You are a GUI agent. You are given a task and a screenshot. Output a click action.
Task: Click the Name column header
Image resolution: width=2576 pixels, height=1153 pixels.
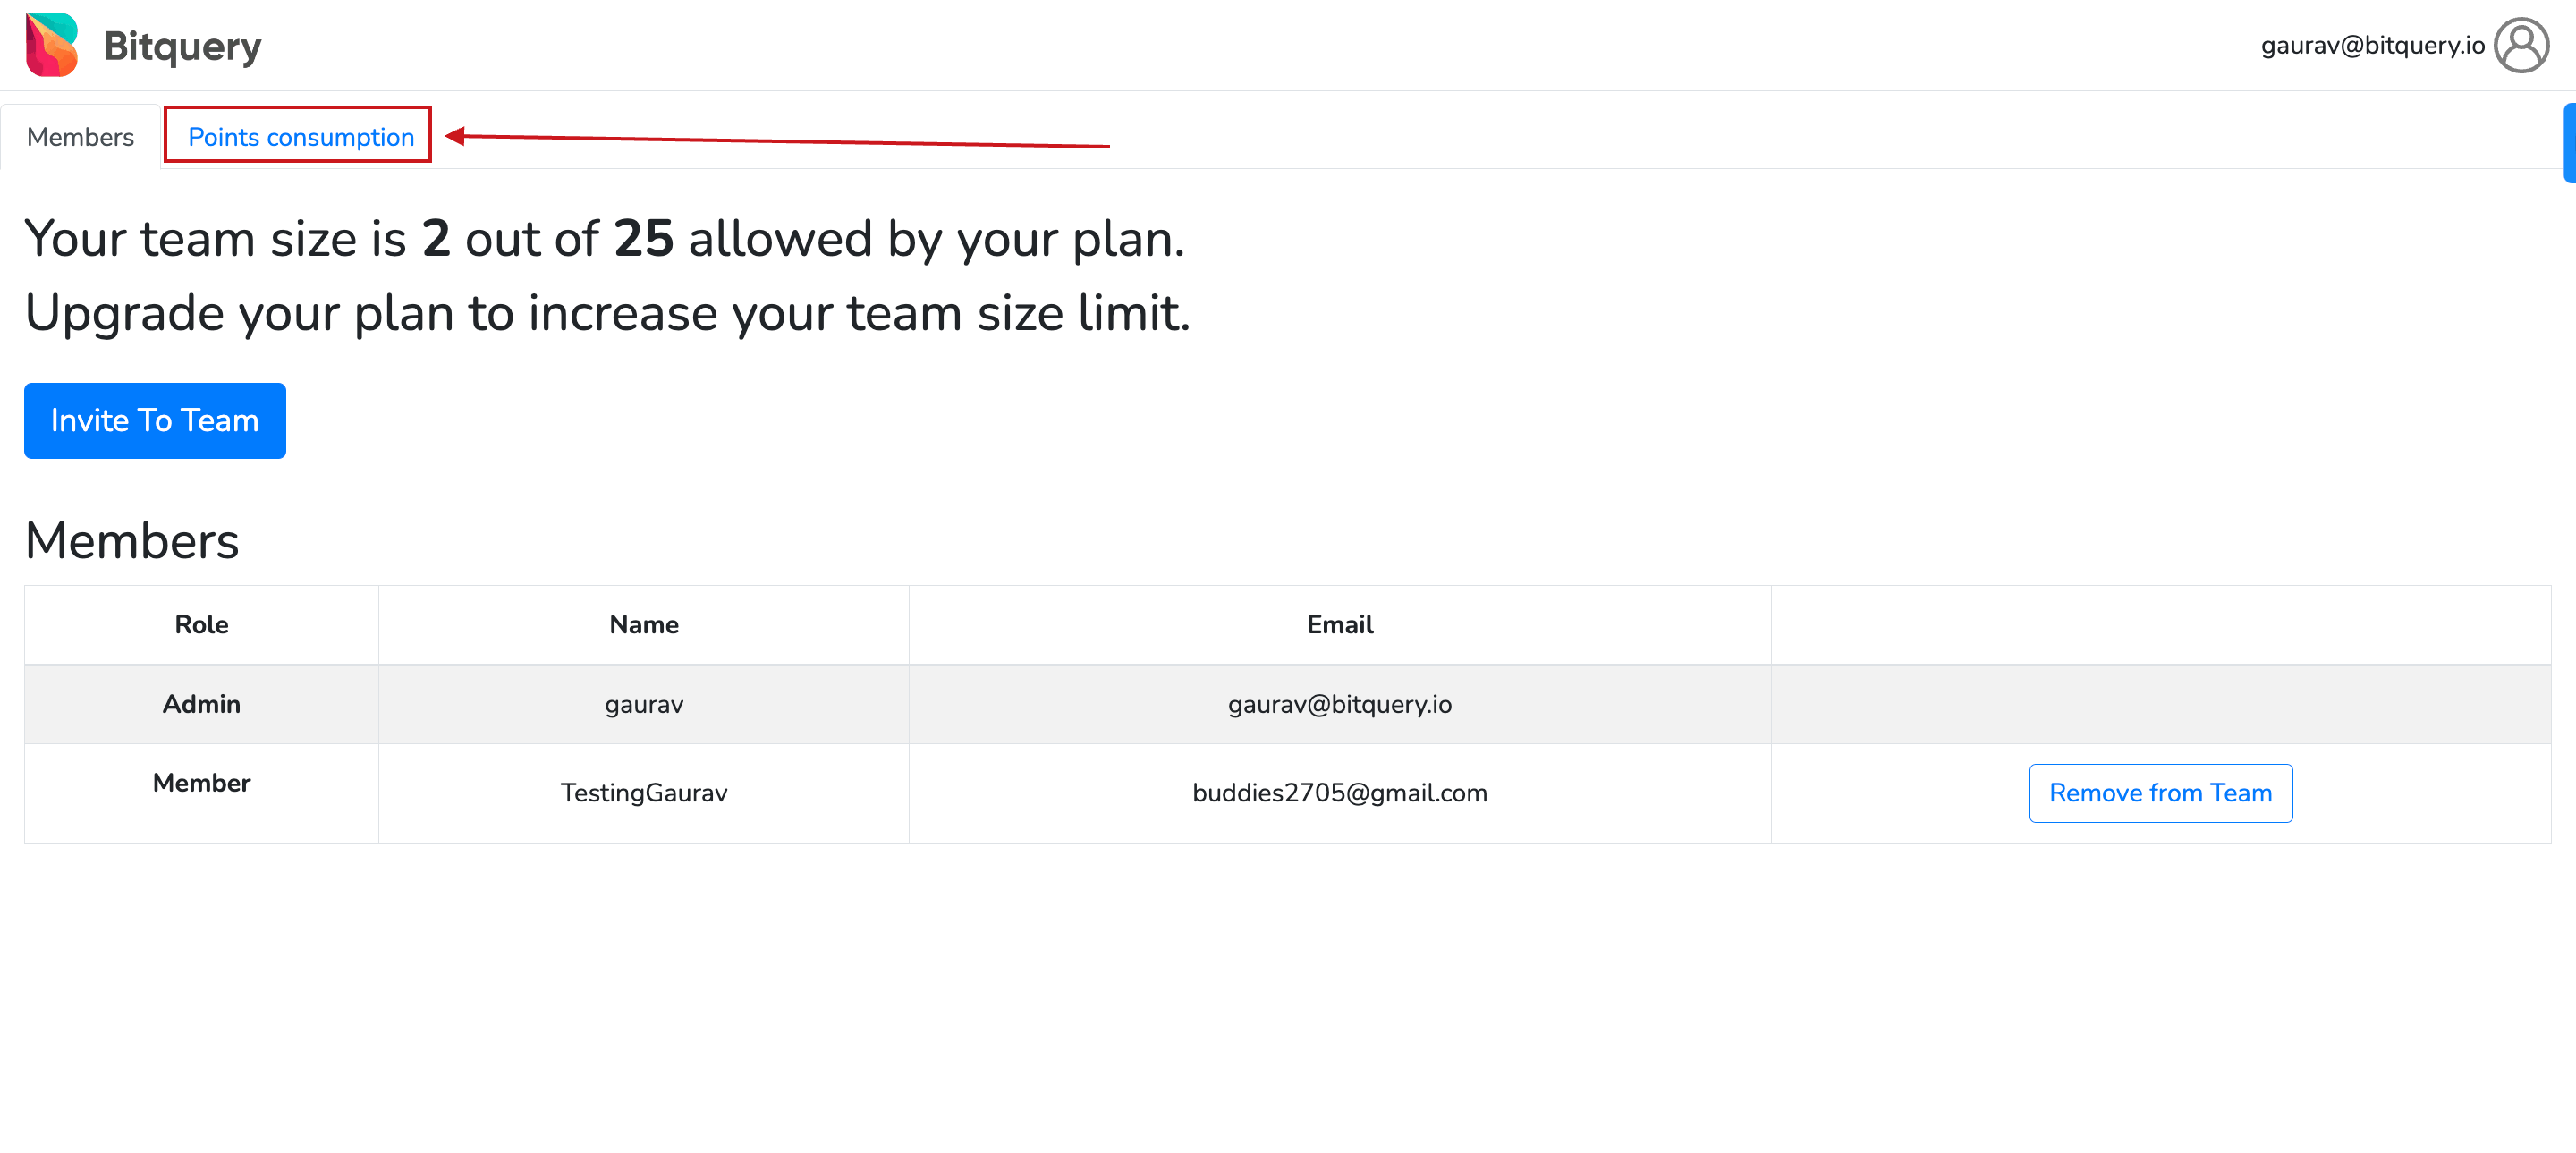[x=644, y=625]
